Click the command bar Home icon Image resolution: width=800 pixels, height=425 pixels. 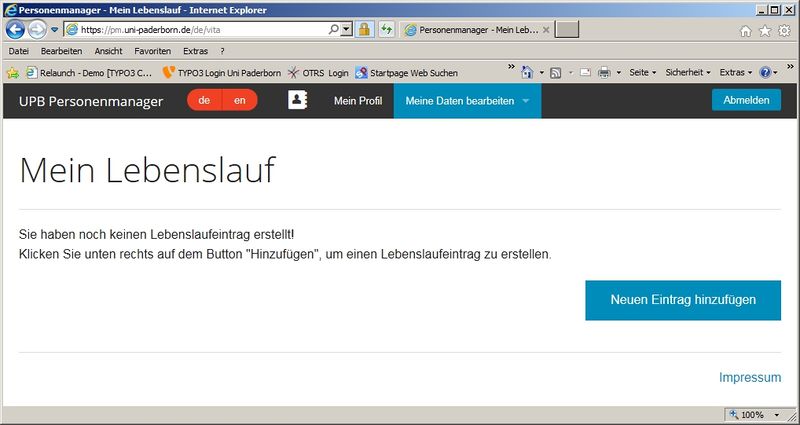coord(527,72)
